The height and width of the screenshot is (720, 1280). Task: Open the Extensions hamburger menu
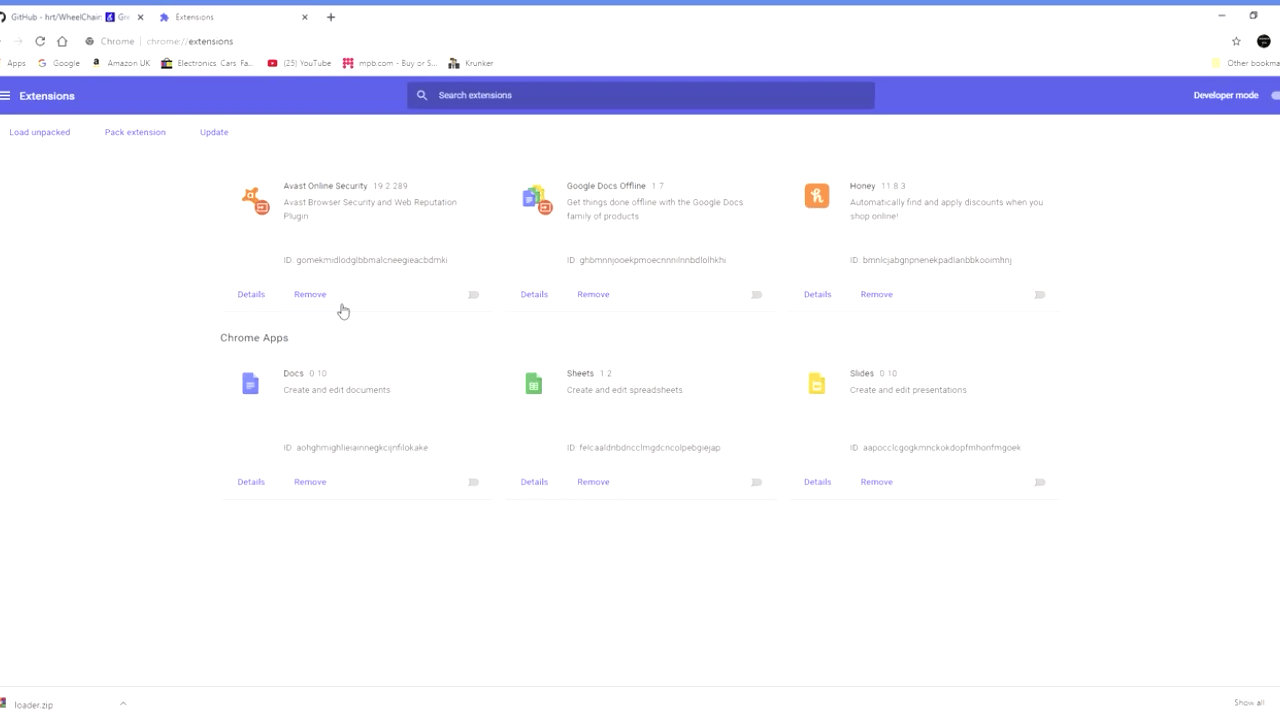[x=6, y=96]
